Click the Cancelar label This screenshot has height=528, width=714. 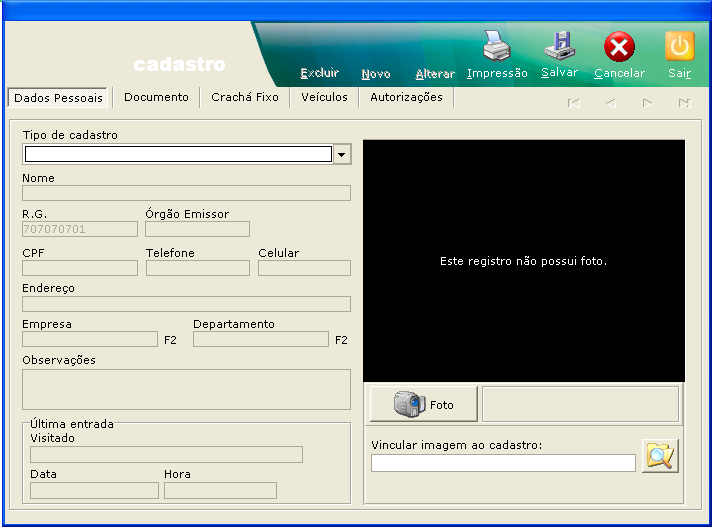619,73
